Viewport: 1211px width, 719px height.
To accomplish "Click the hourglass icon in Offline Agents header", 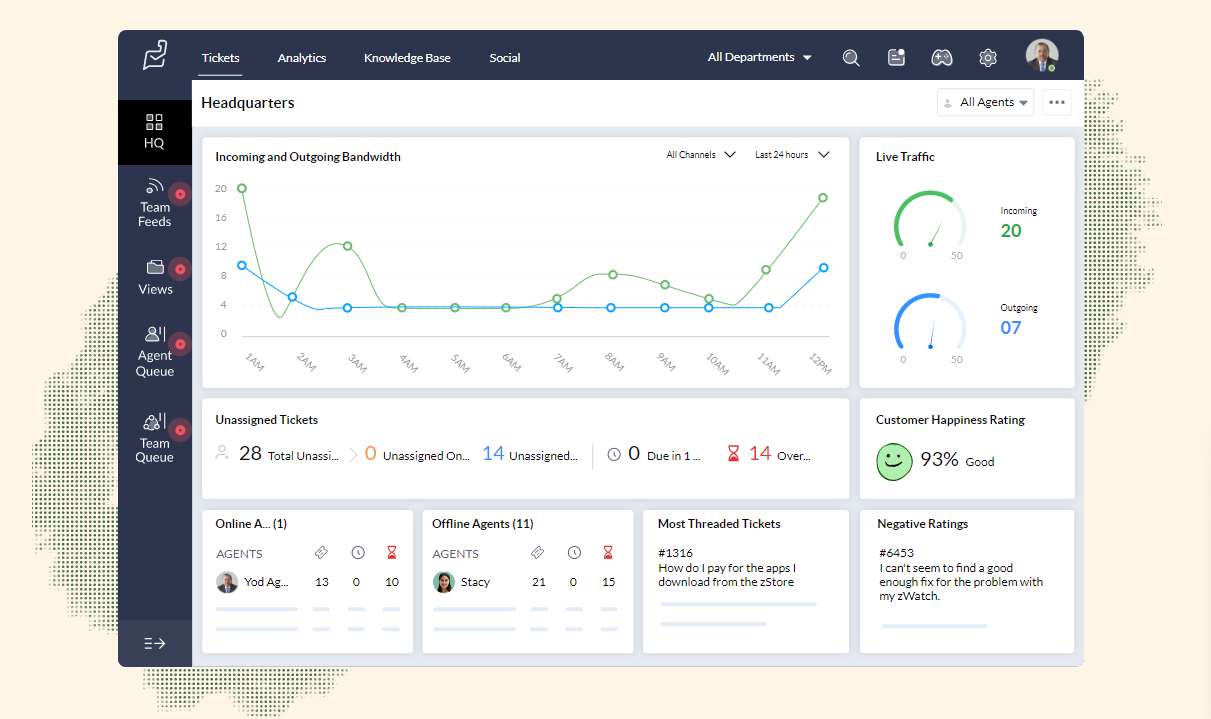I will point(608,552).
